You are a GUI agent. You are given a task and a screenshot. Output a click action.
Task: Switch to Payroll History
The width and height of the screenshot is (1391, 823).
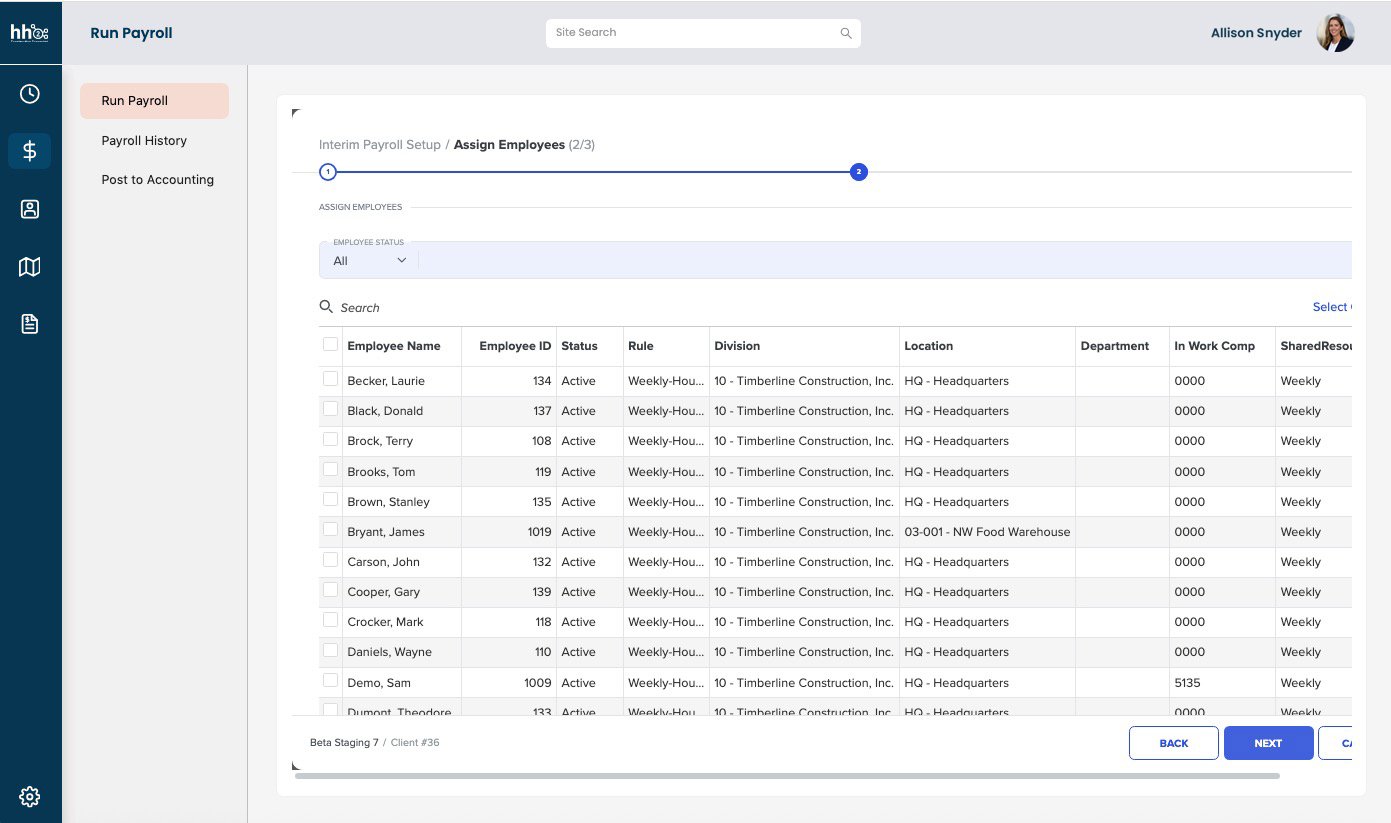pyautogui.click(x=144, y=140)
